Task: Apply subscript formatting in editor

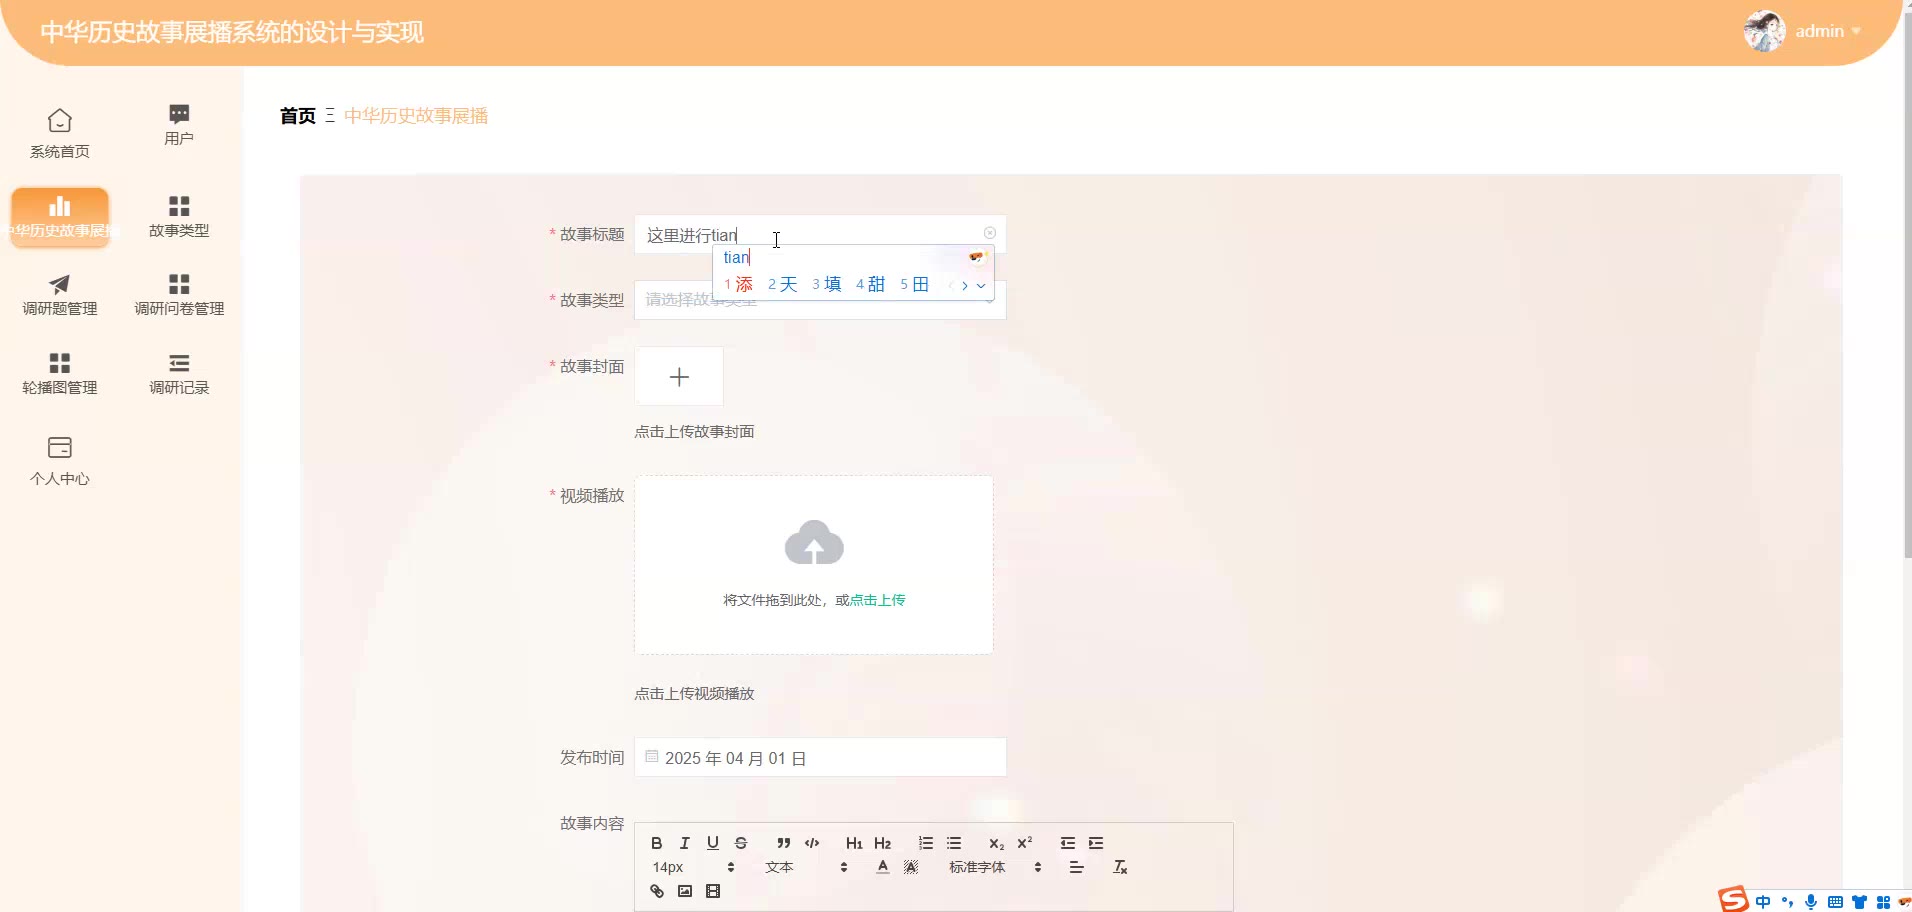Action: coord(996,843)
